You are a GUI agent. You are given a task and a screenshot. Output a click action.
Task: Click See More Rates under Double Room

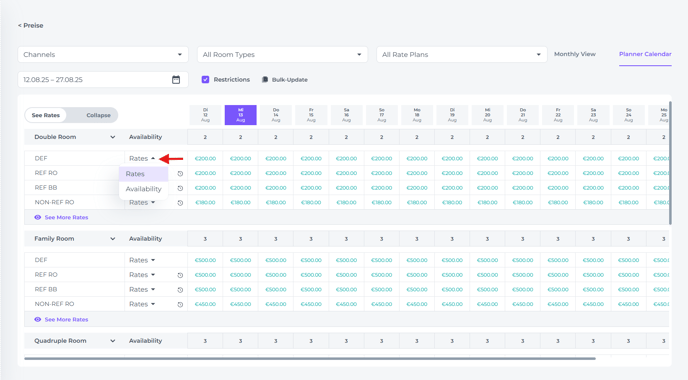click(61, 217)
